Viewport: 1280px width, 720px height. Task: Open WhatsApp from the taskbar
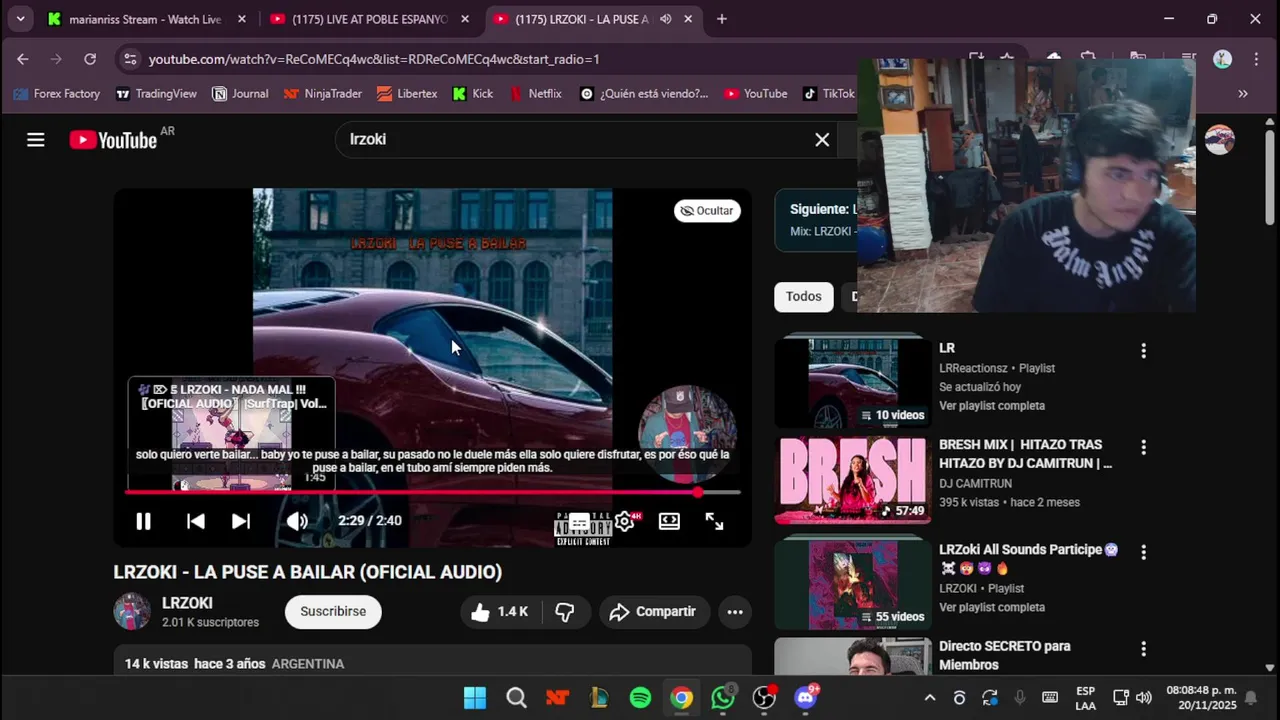click(x=723, y=698)
